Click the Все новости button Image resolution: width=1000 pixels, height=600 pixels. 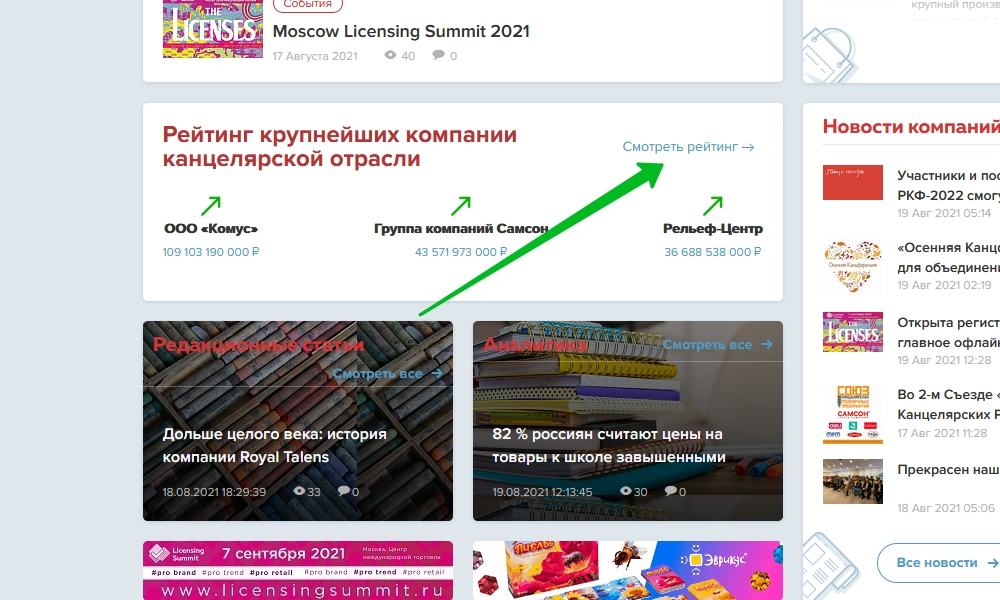938,562
